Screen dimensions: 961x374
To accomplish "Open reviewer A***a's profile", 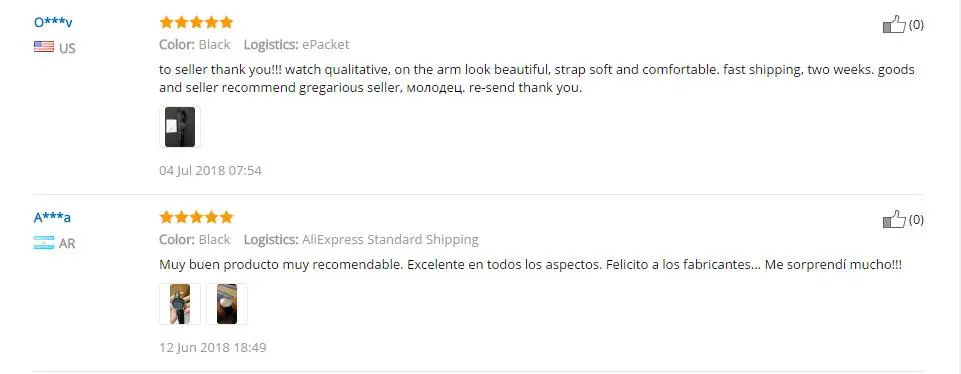I will tap(52, 218).
